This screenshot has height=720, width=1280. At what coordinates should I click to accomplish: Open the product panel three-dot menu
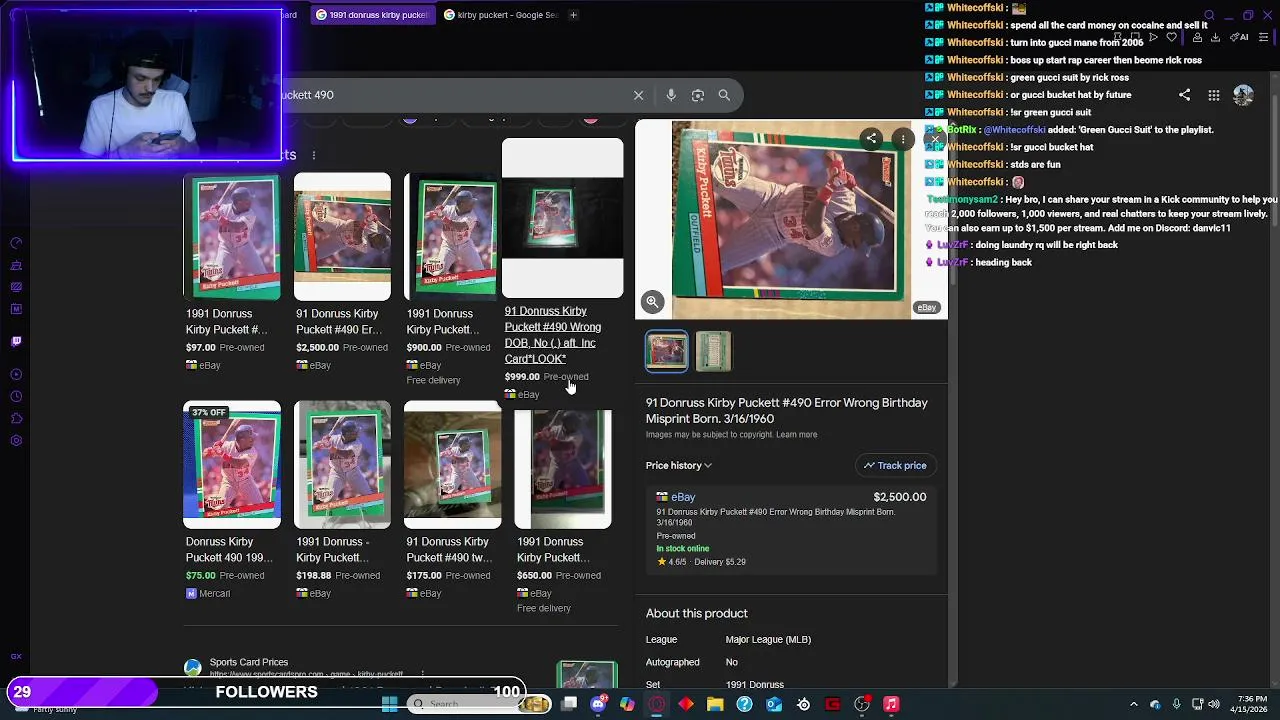[903, 139]
